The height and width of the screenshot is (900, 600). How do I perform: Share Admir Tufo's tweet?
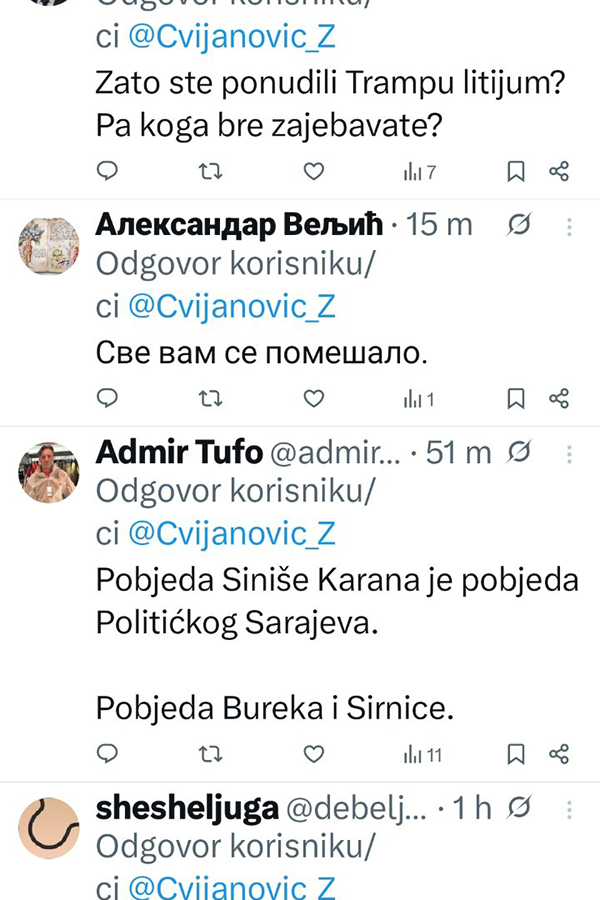pos(560,753)
